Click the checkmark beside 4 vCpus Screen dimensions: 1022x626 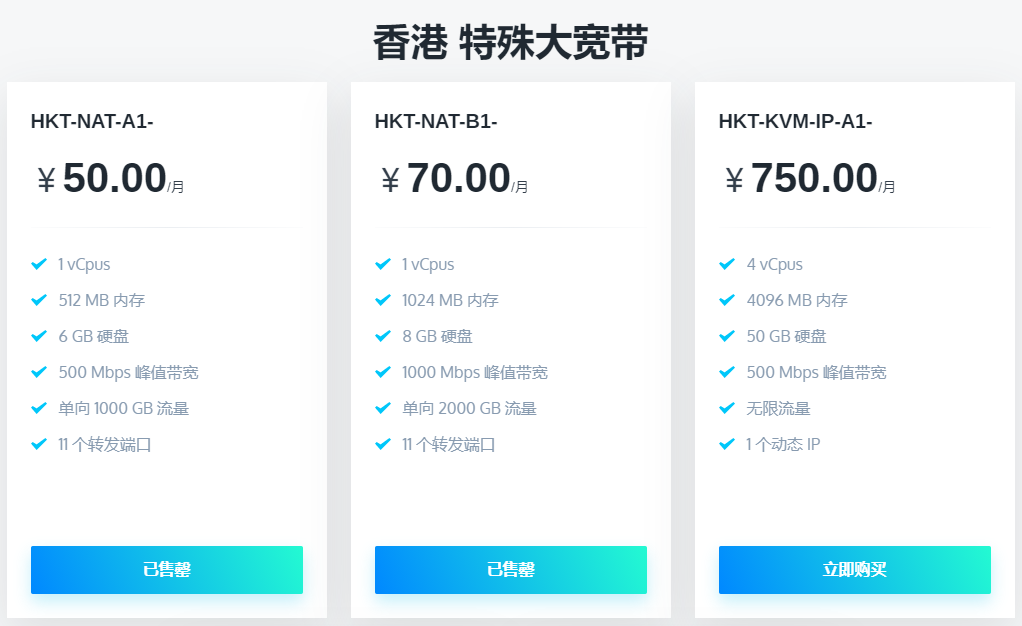pyautogui.click(x=727, y=264)
